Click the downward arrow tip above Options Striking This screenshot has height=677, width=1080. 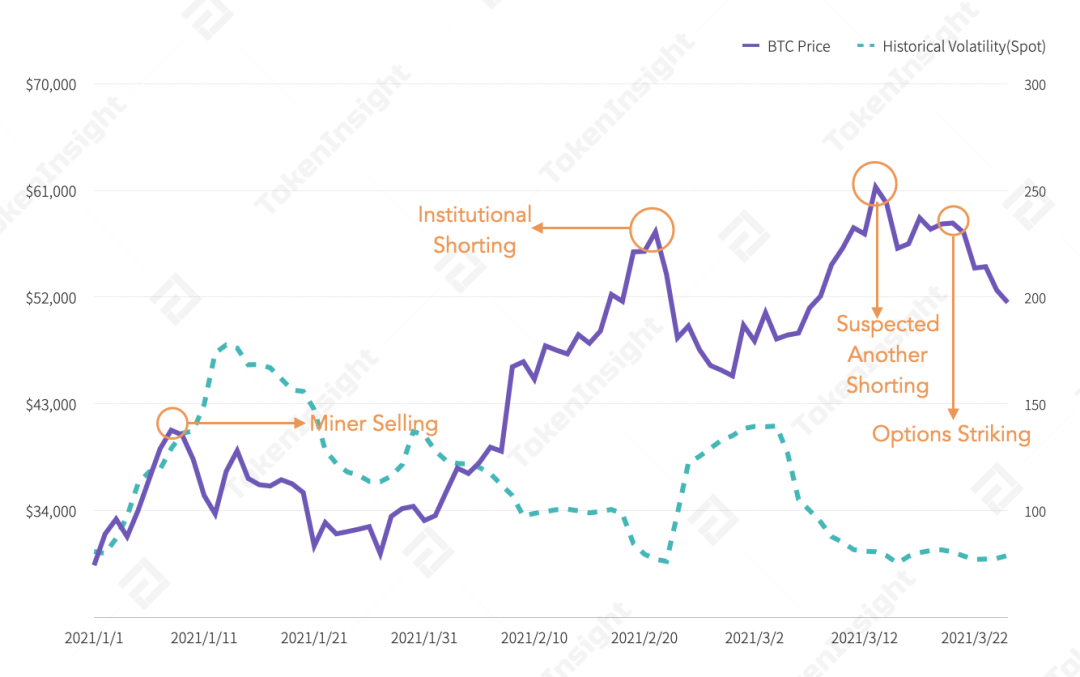click(x=953, y=413)
